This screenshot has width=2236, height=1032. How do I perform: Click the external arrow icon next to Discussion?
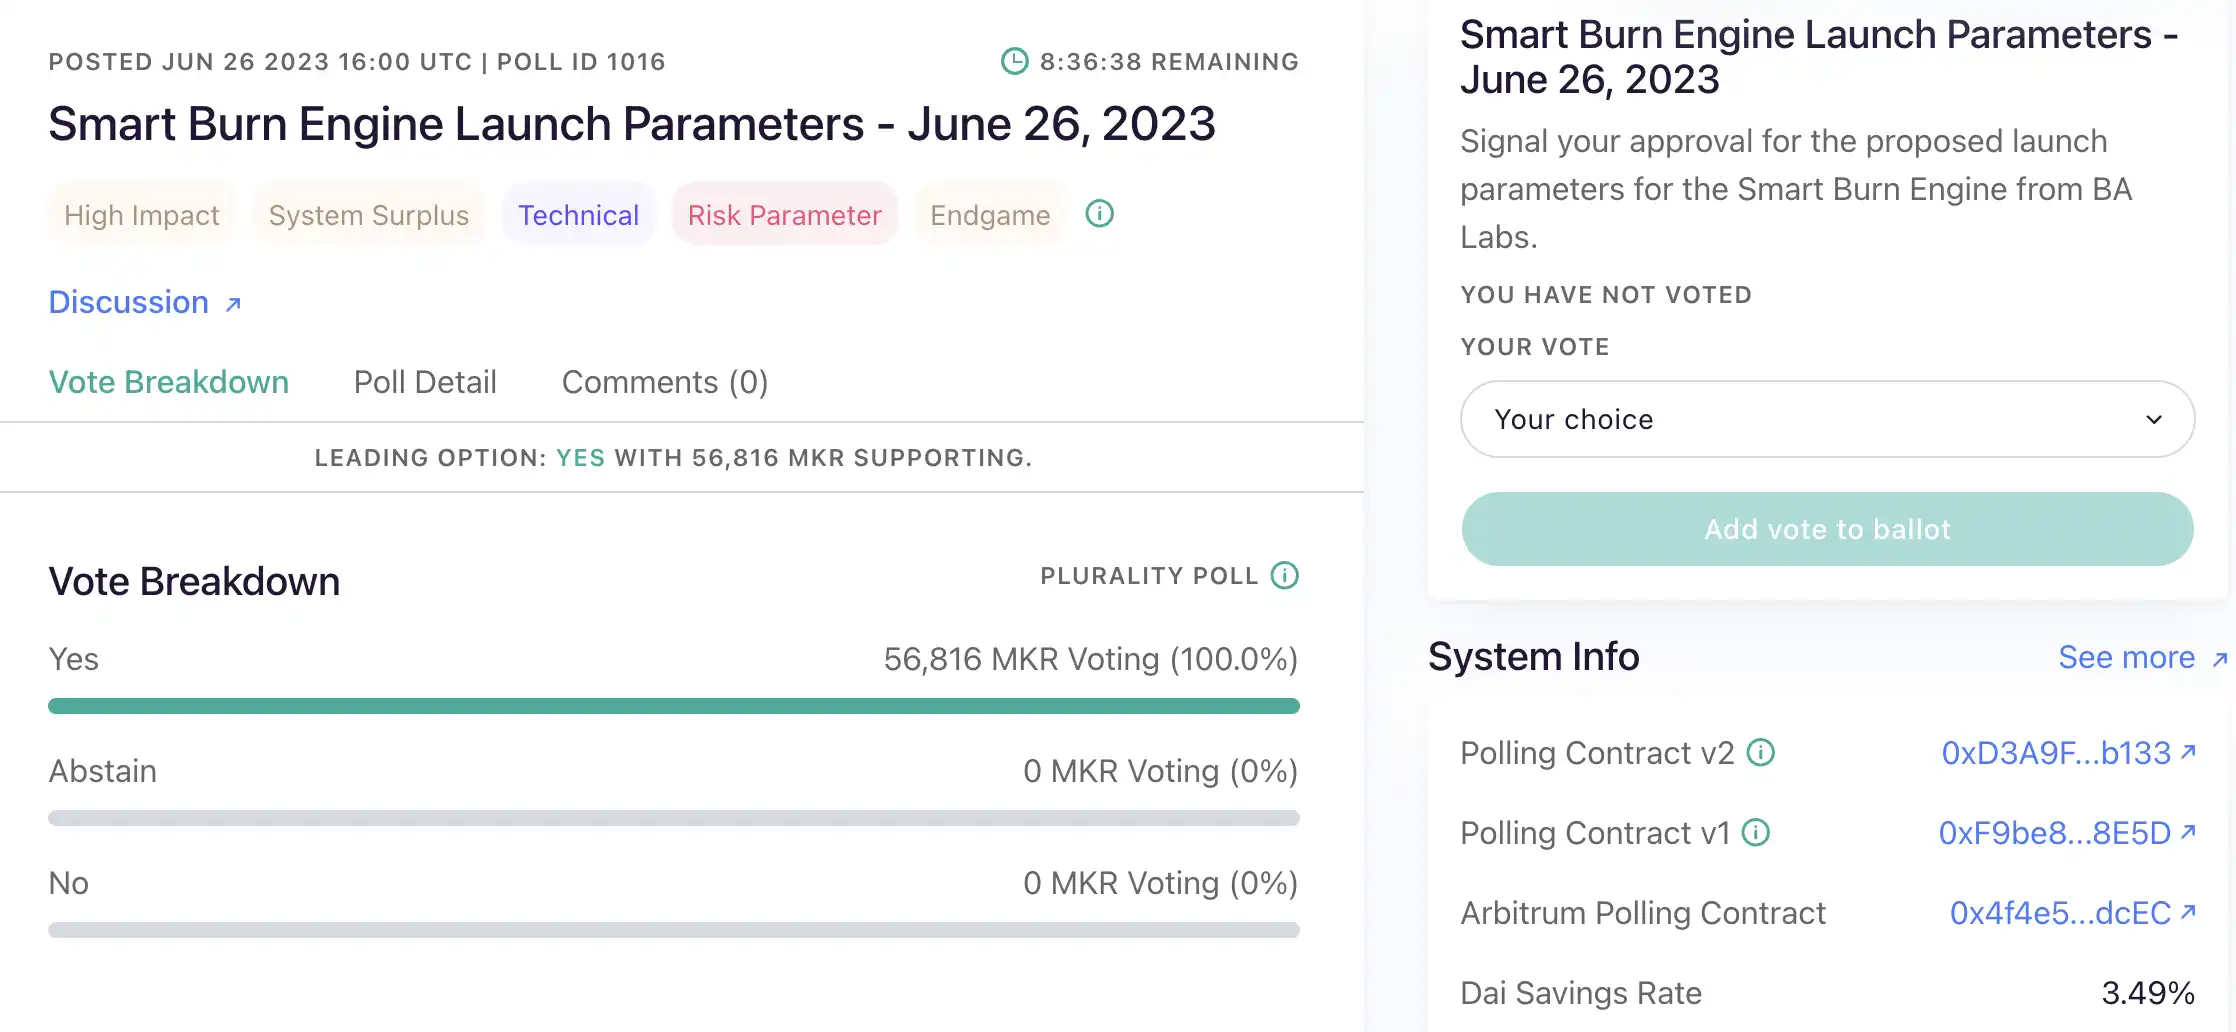click(x=233, y=304)
